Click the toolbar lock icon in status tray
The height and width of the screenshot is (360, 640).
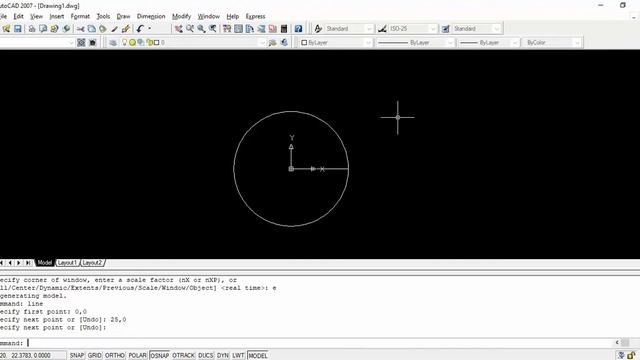631,356
